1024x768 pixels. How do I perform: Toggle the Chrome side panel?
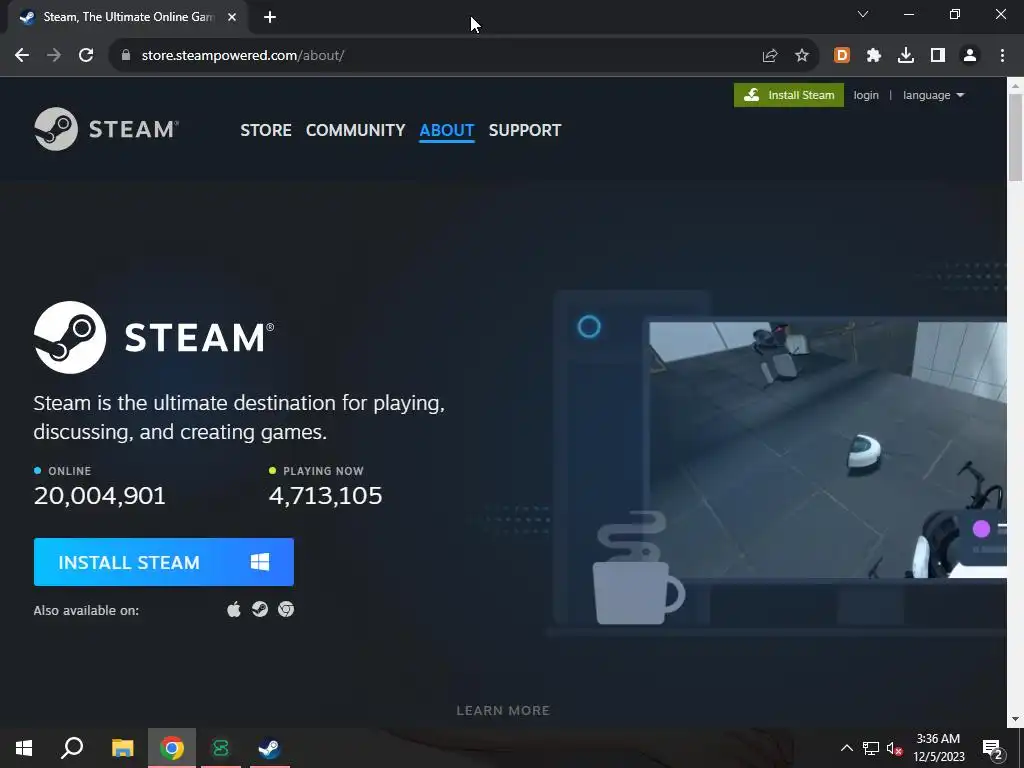(938, 56)
